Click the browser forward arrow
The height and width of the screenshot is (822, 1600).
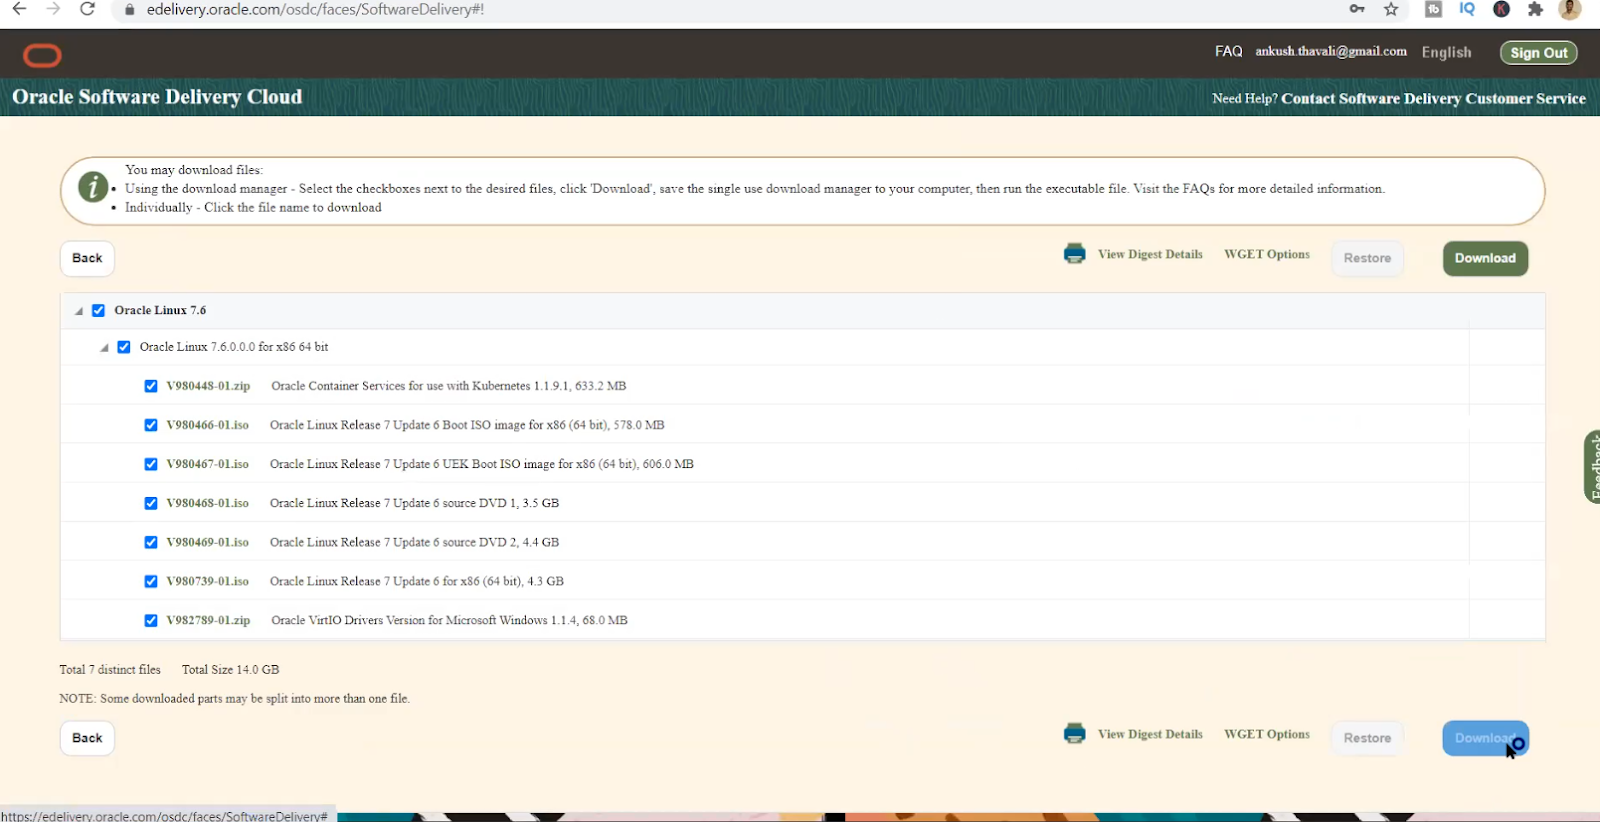tap(53, 9)
